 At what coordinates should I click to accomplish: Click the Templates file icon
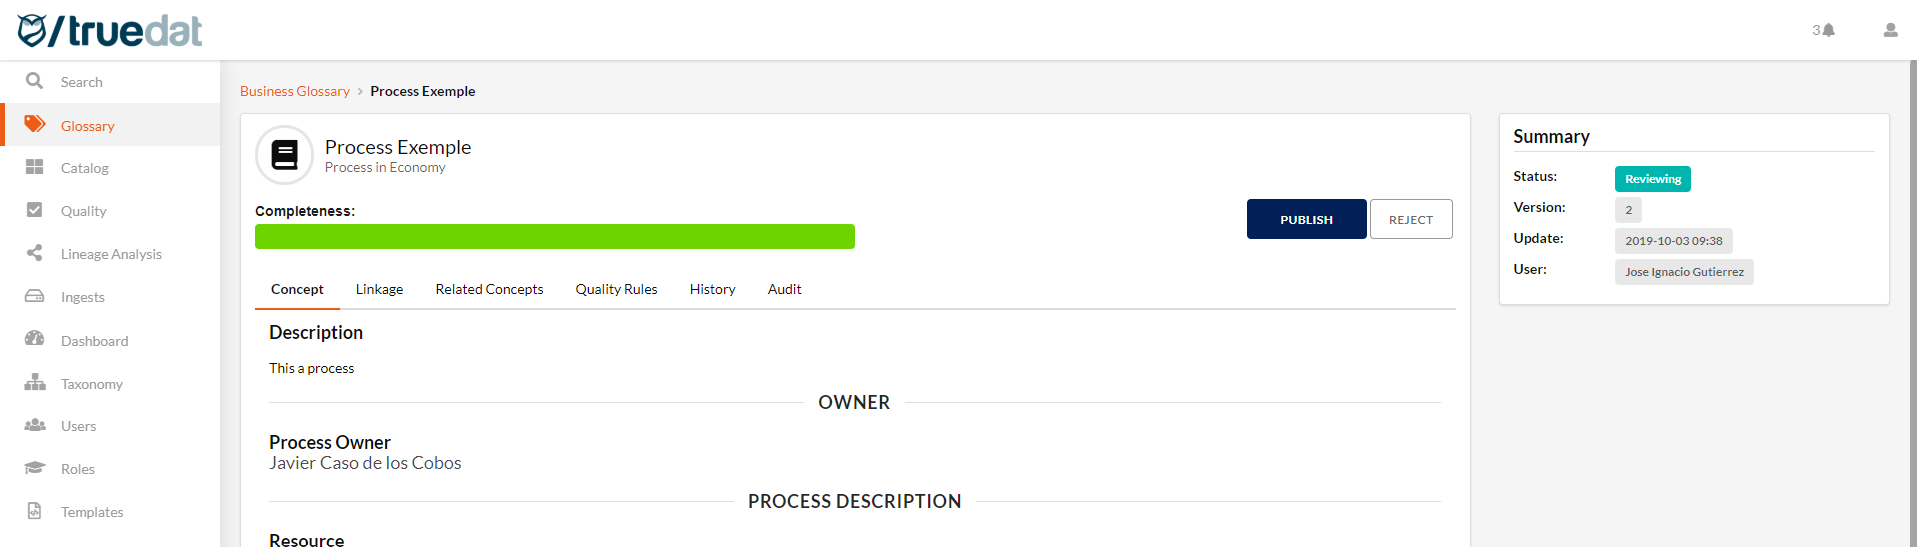[35, 511]
